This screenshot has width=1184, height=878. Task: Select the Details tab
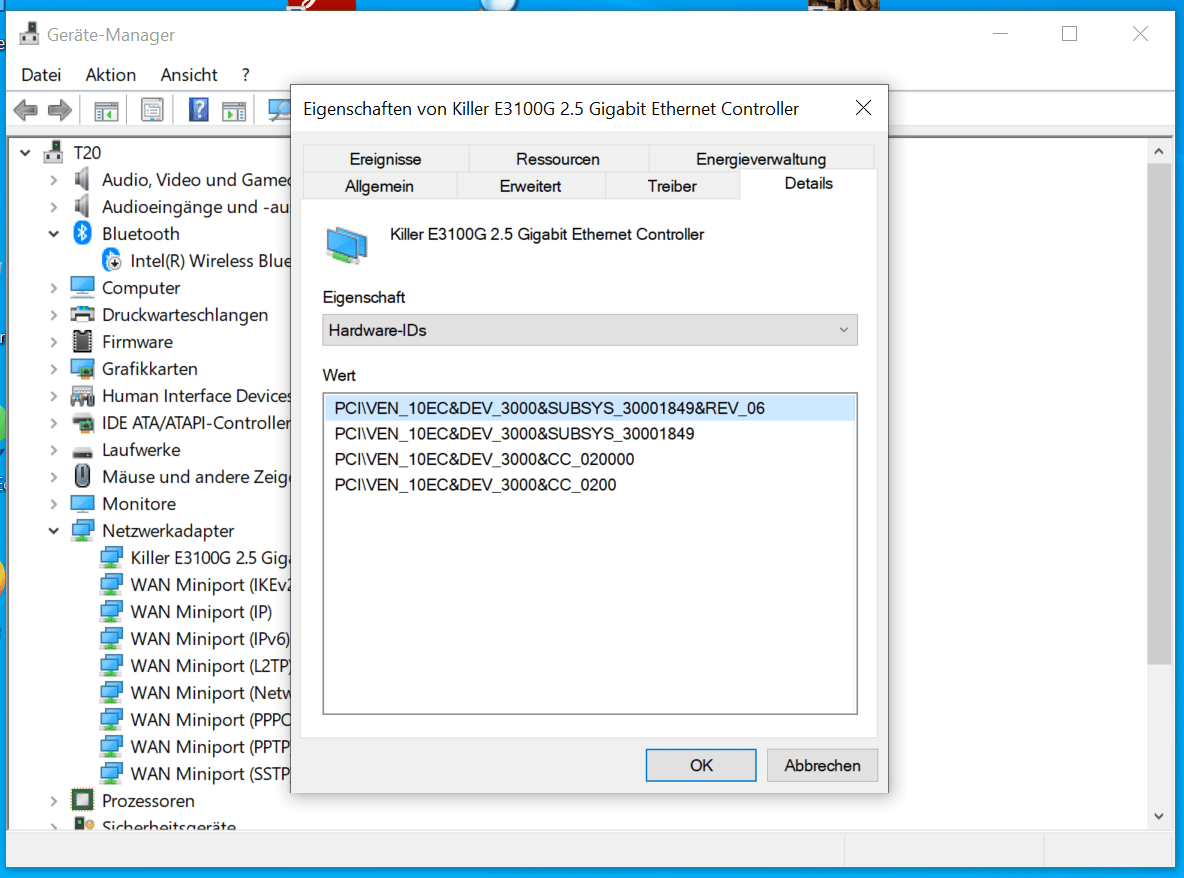point(808,183)
